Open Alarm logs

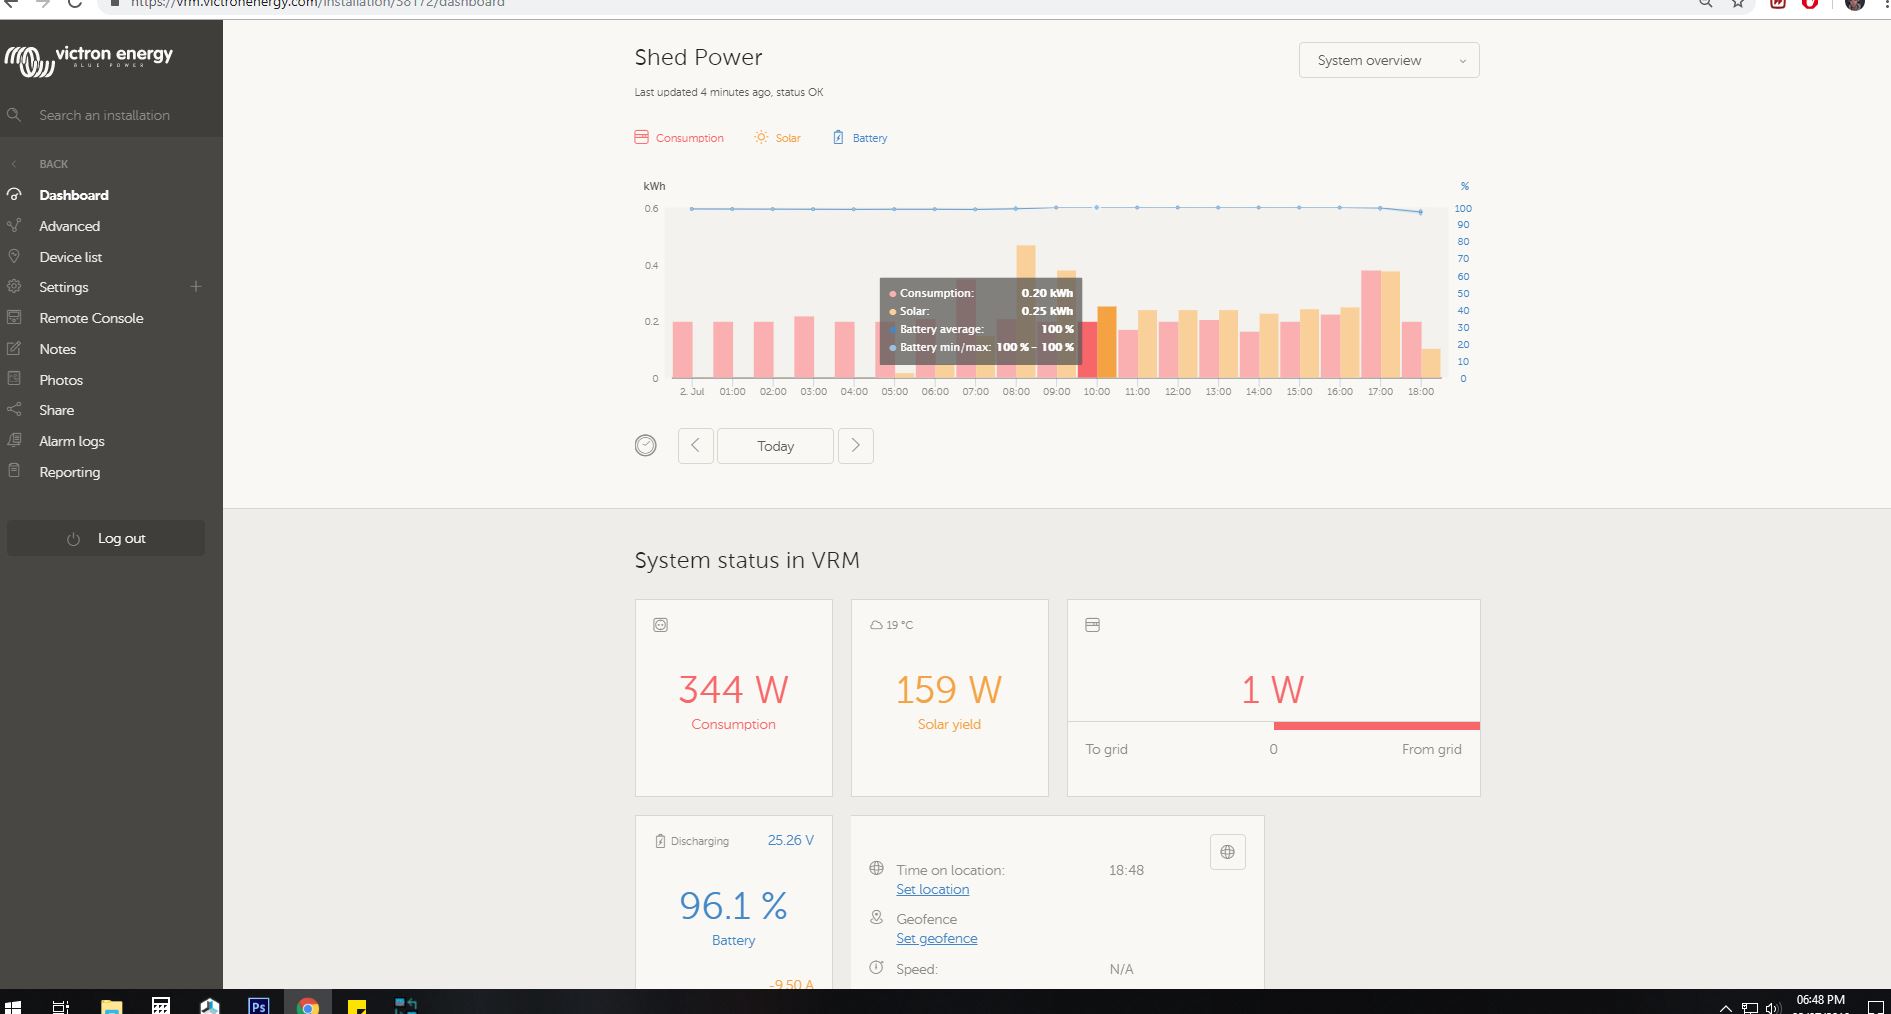[72, 441]
